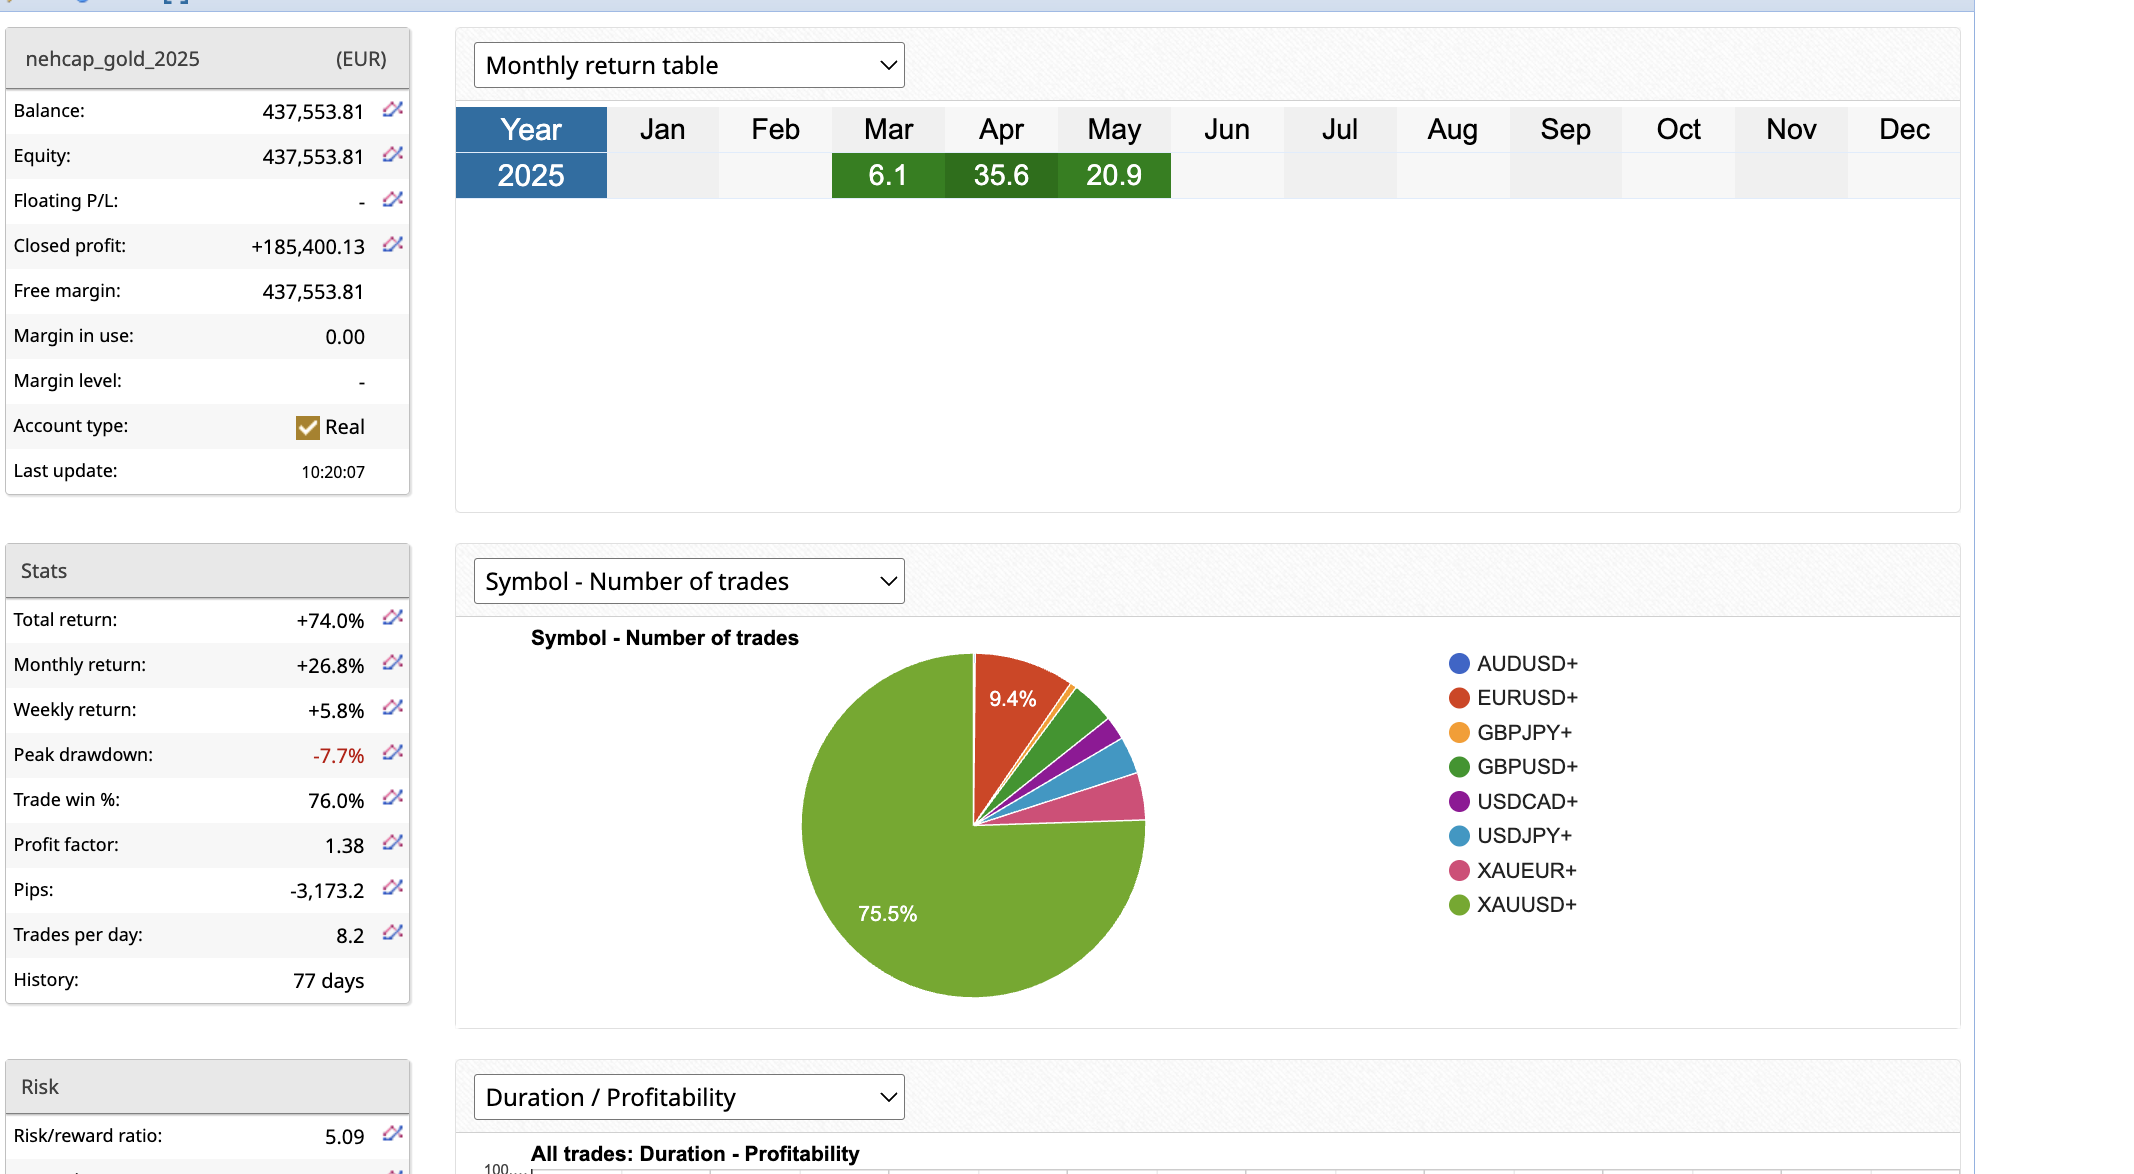Click the Risk/reward ratio chart icon
This screenshot has height=1174, width=2134.
pyautogui.click(x=393, y=1134)
